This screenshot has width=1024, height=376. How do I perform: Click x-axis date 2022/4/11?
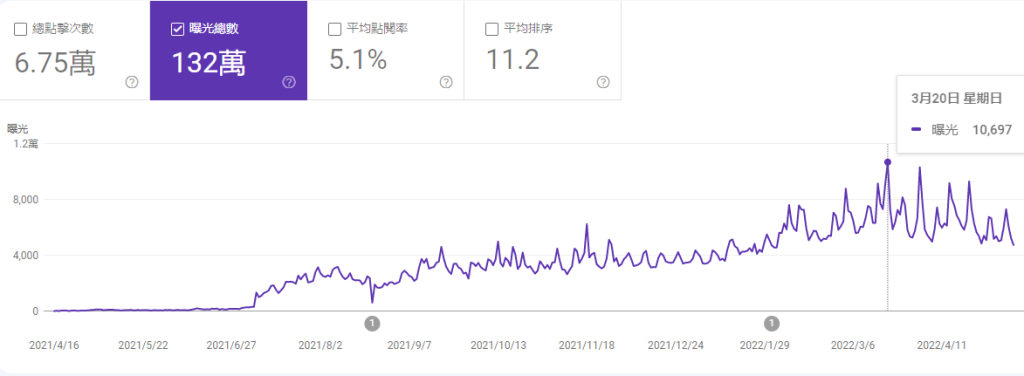pos(942,345)
